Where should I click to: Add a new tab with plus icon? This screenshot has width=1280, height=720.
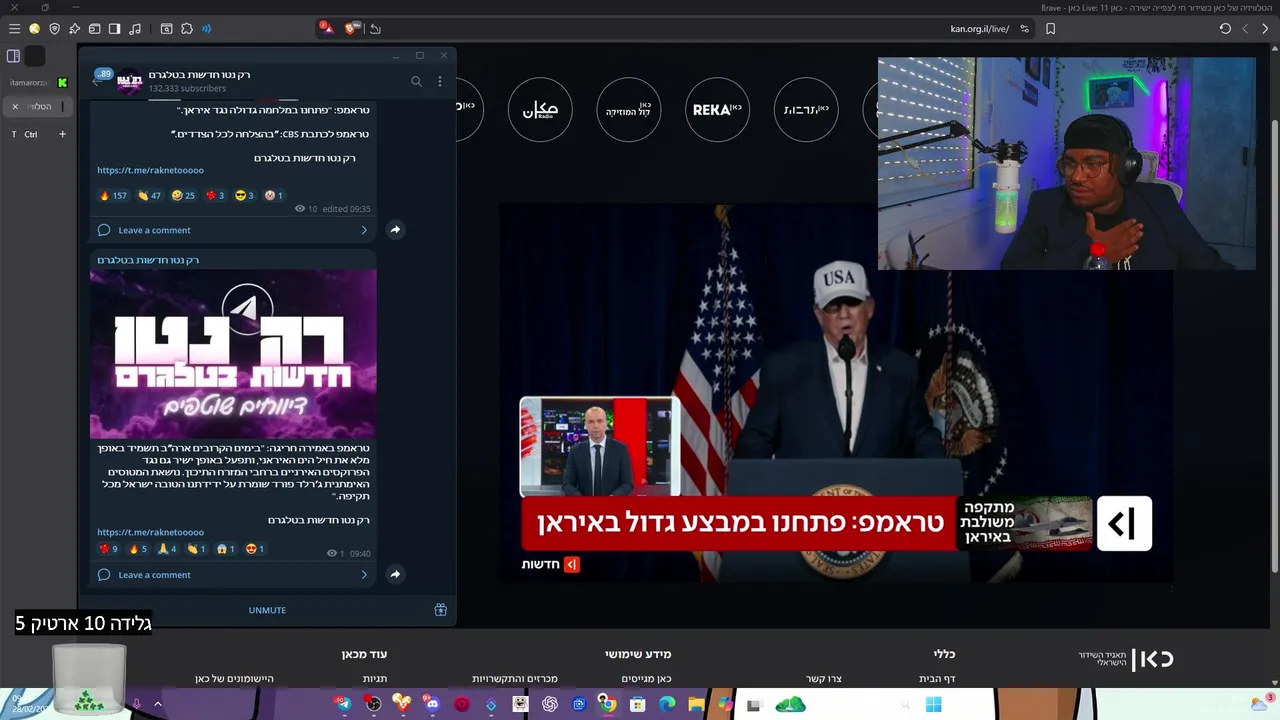click(62, 134)
